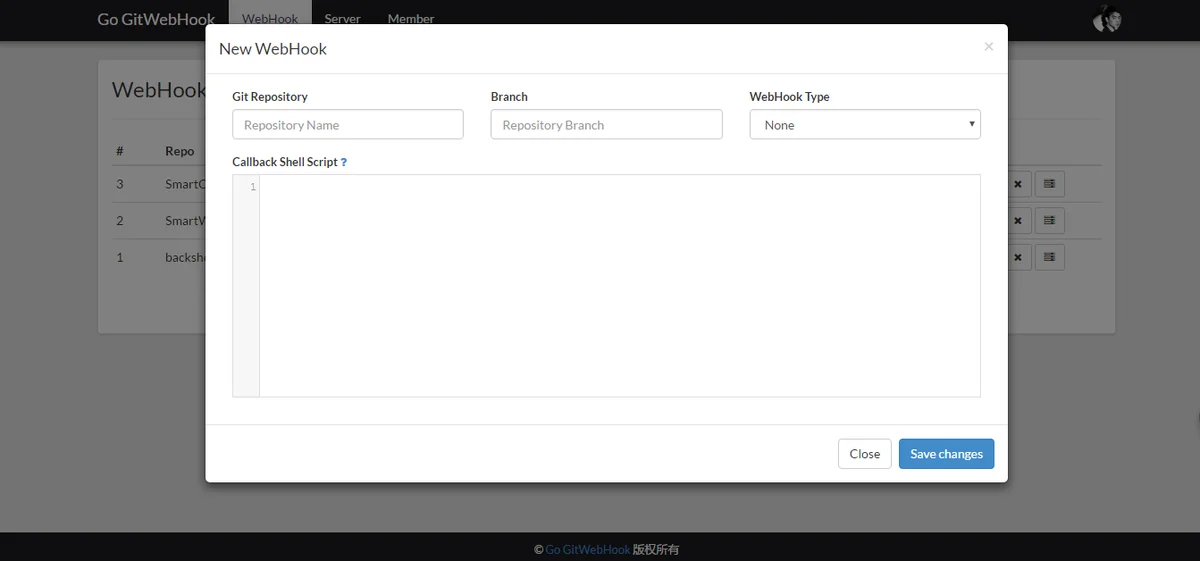Click the delete icon for row 3

pos(1017,184)
